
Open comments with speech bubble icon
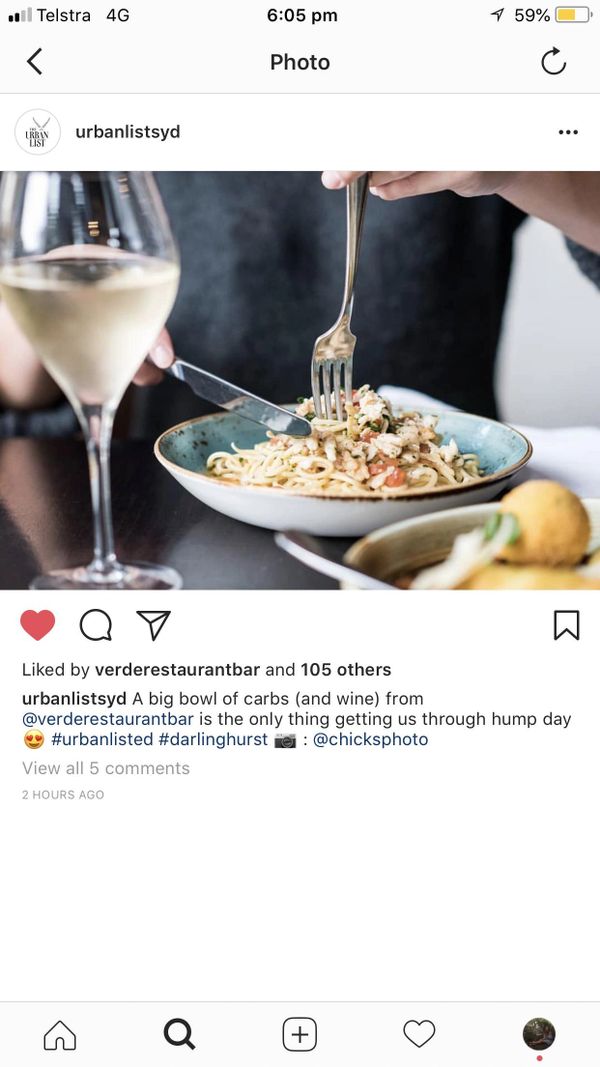coord(95,625)
